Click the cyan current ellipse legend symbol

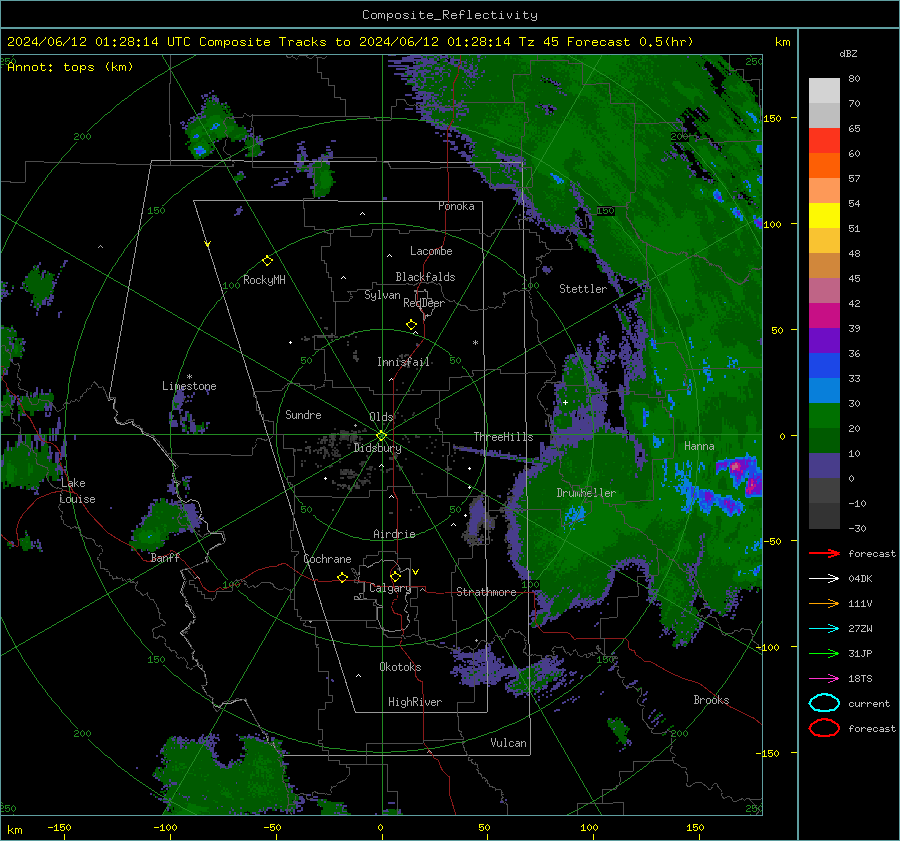tap(824, 703)
